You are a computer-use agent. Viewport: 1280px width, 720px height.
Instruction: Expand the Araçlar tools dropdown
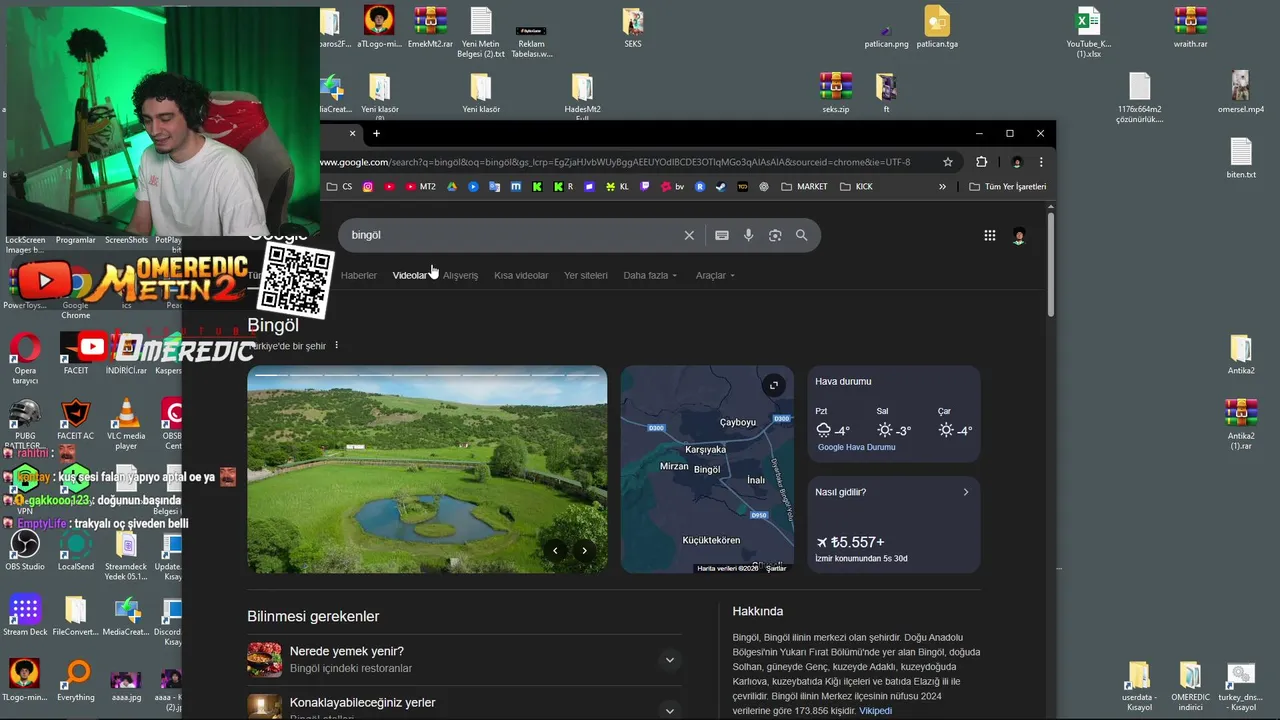pyautogui.click(x=715, y=275)
